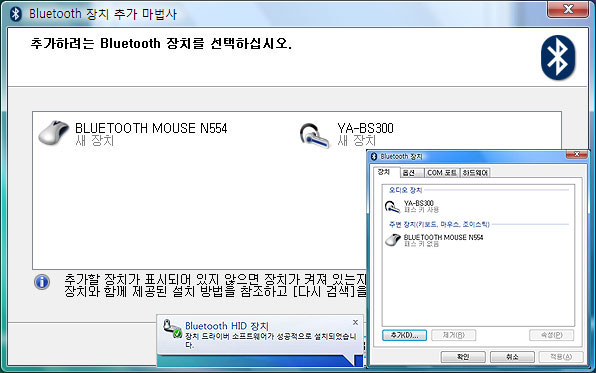Select YA-BS300 entry under 오디오 장치
The image size is (596, 373).
[412, 206]
